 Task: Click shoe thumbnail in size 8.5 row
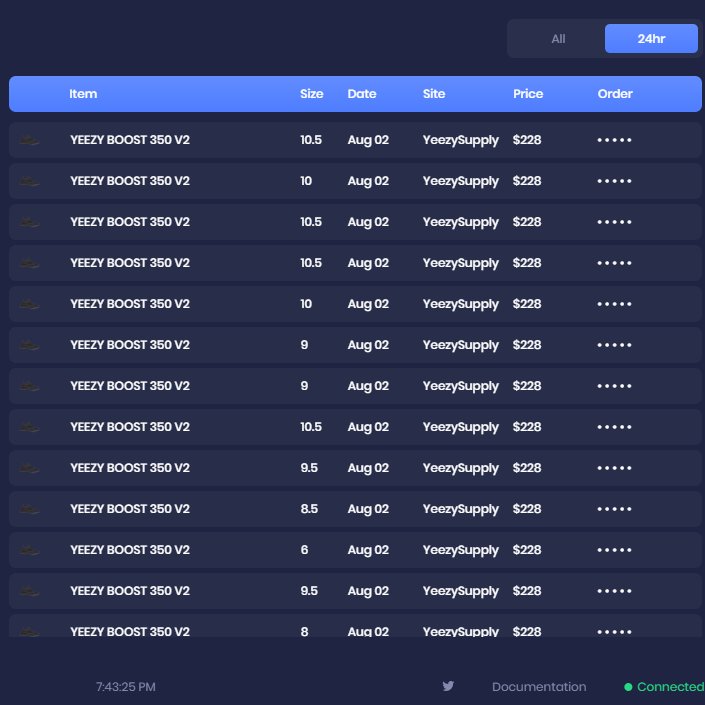(30, 509)
